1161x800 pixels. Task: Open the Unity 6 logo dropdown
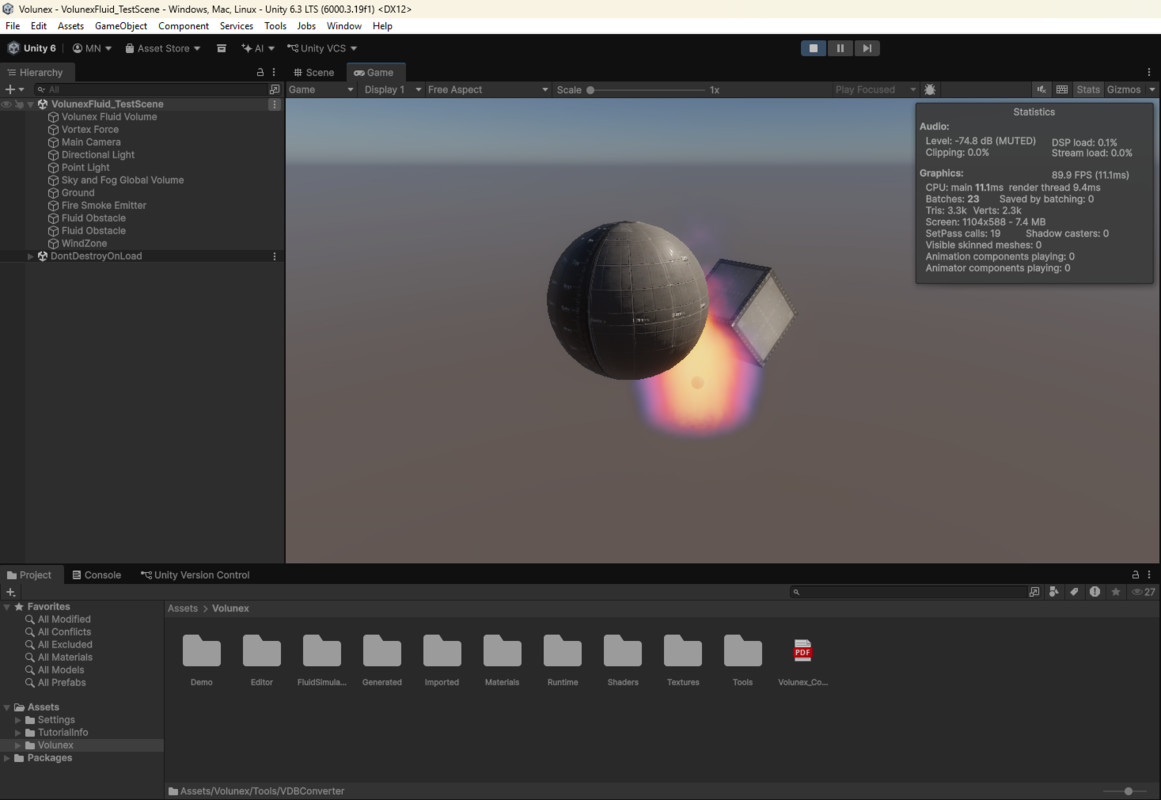coord(32,48)
